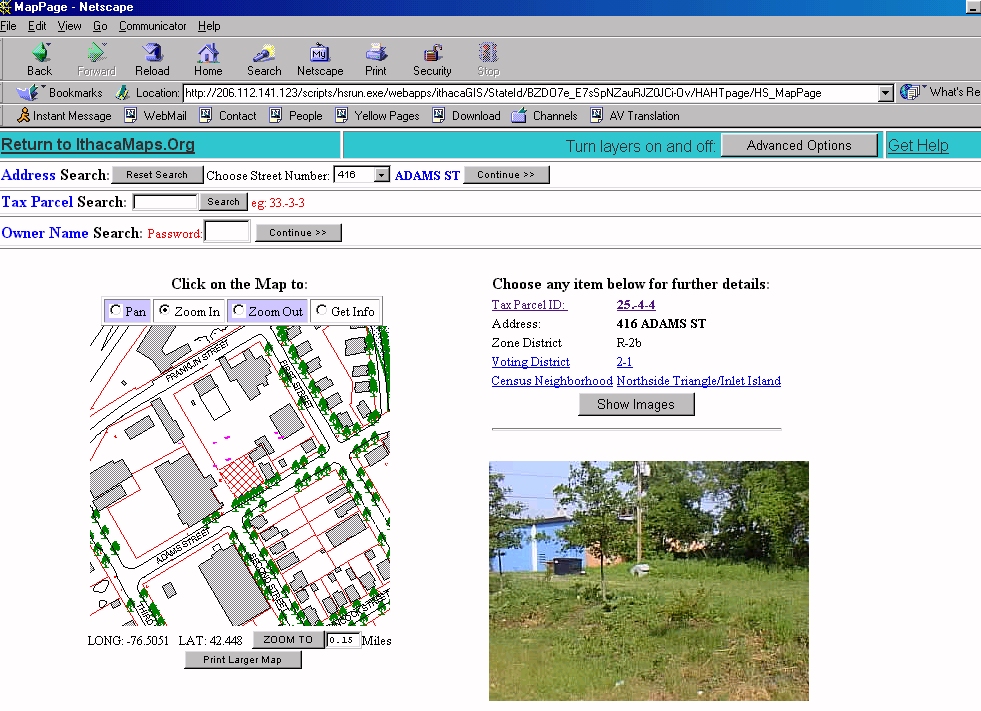981x711 pixels.
Task: Follow the Return to IthacaMaps.Org link
Action: 98,145
